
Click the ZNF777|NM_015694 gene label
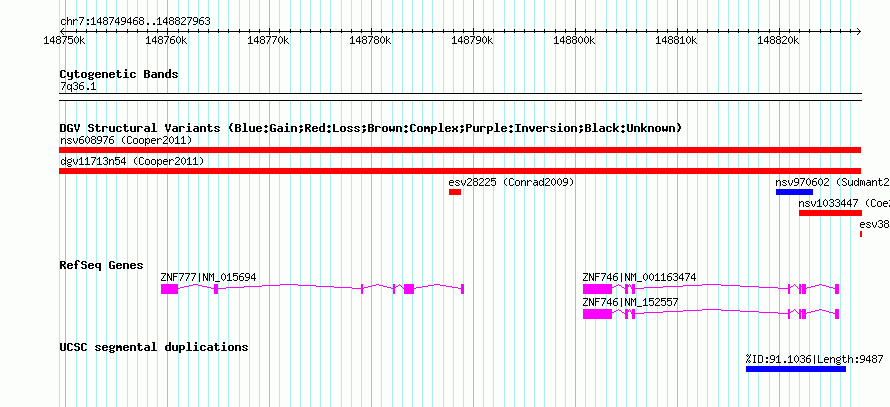[208, 278]
